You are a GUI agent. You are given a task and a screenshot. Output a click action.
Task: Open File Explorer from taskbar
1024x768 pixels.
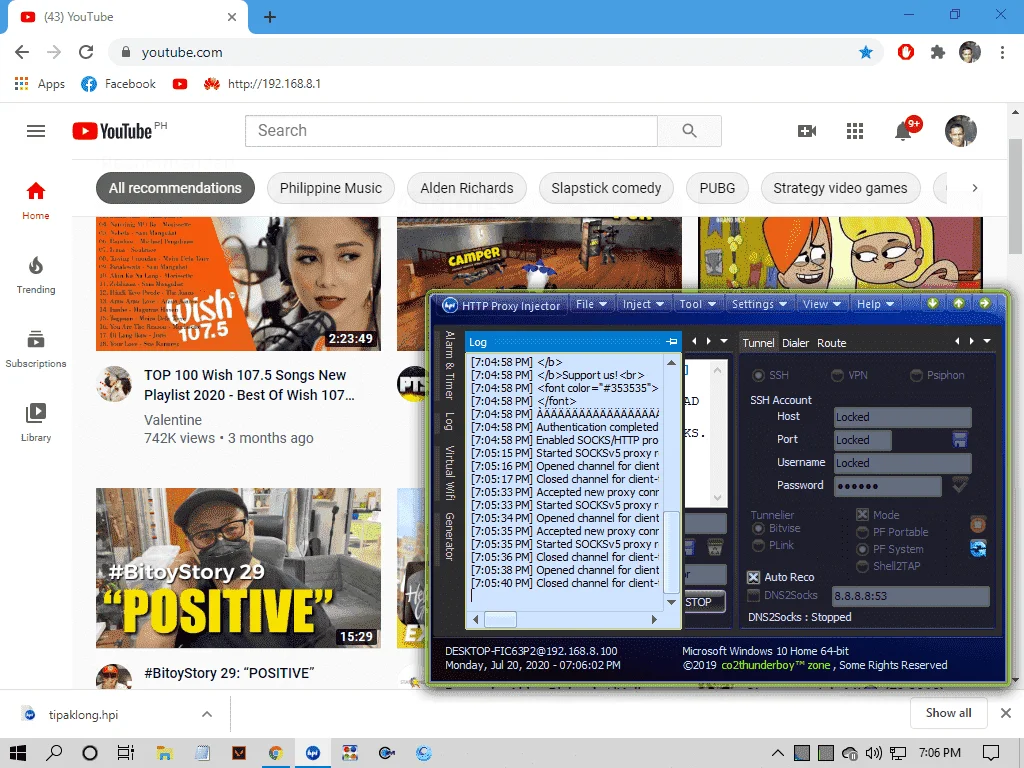coord(164,753)
